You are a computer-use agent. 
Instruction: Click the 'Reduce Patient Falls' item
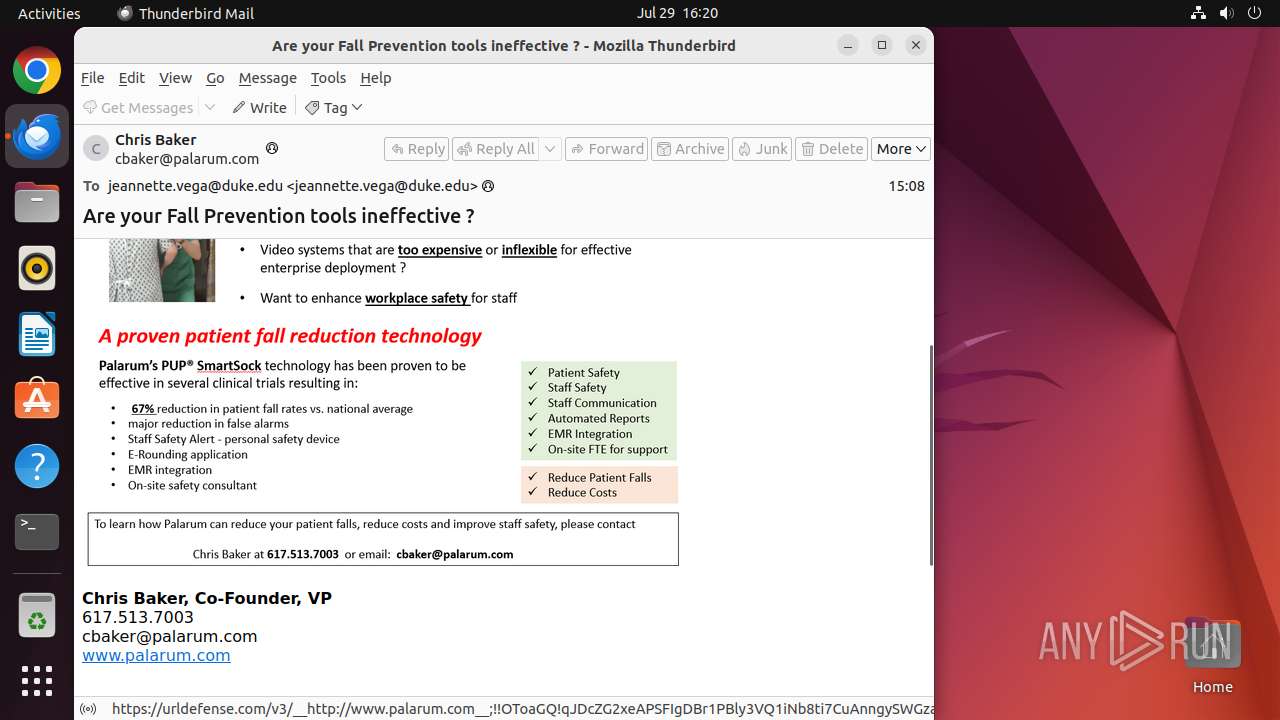point(599,477)
